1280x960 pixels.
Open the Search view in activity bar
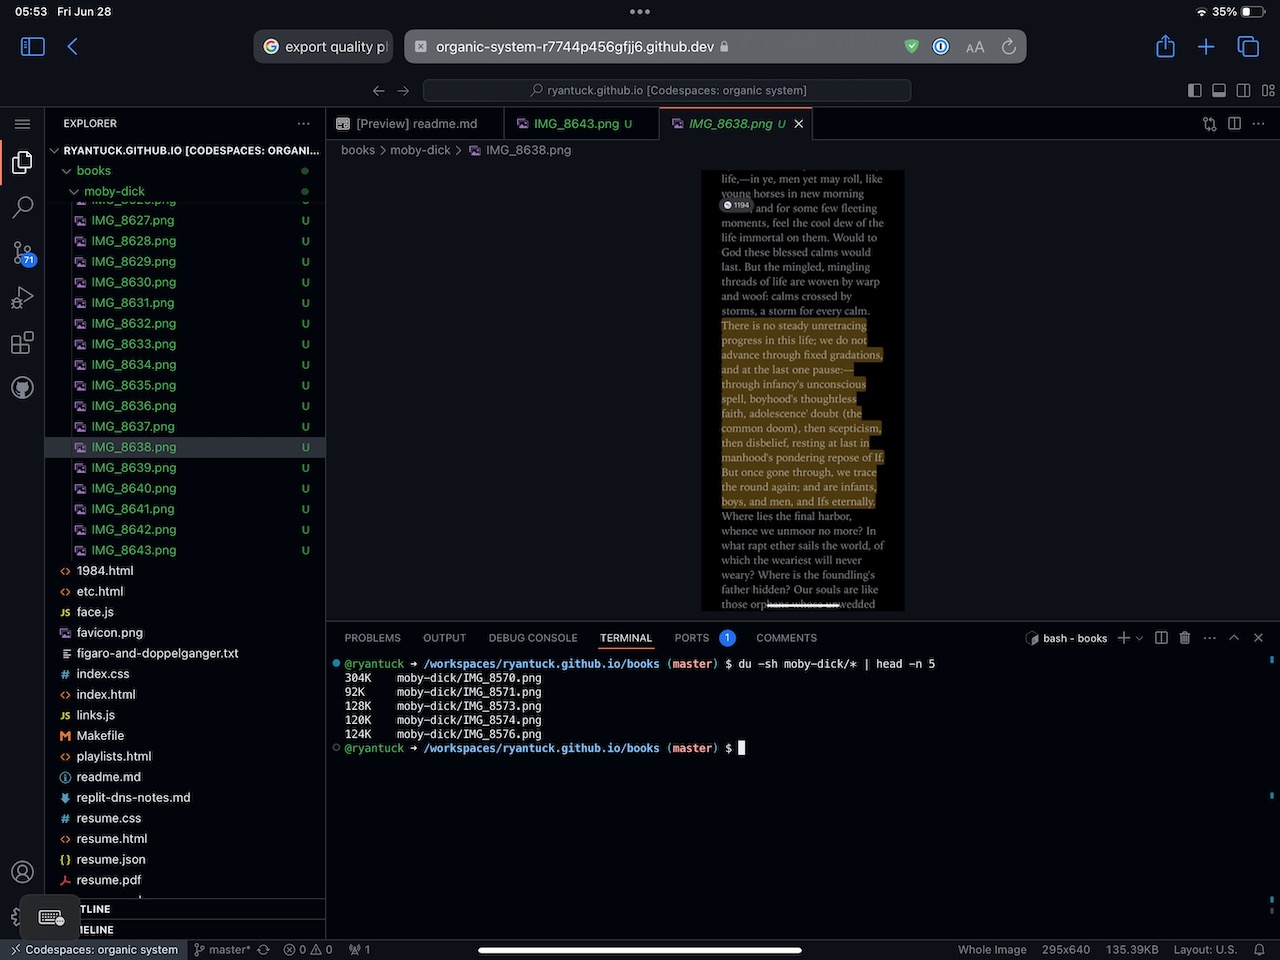pyautogui.click(x=22, y=207)
